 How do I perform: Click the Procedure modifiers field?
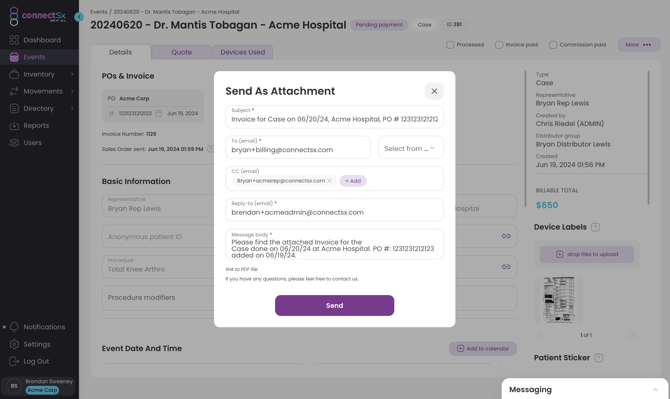coord(158,298)
